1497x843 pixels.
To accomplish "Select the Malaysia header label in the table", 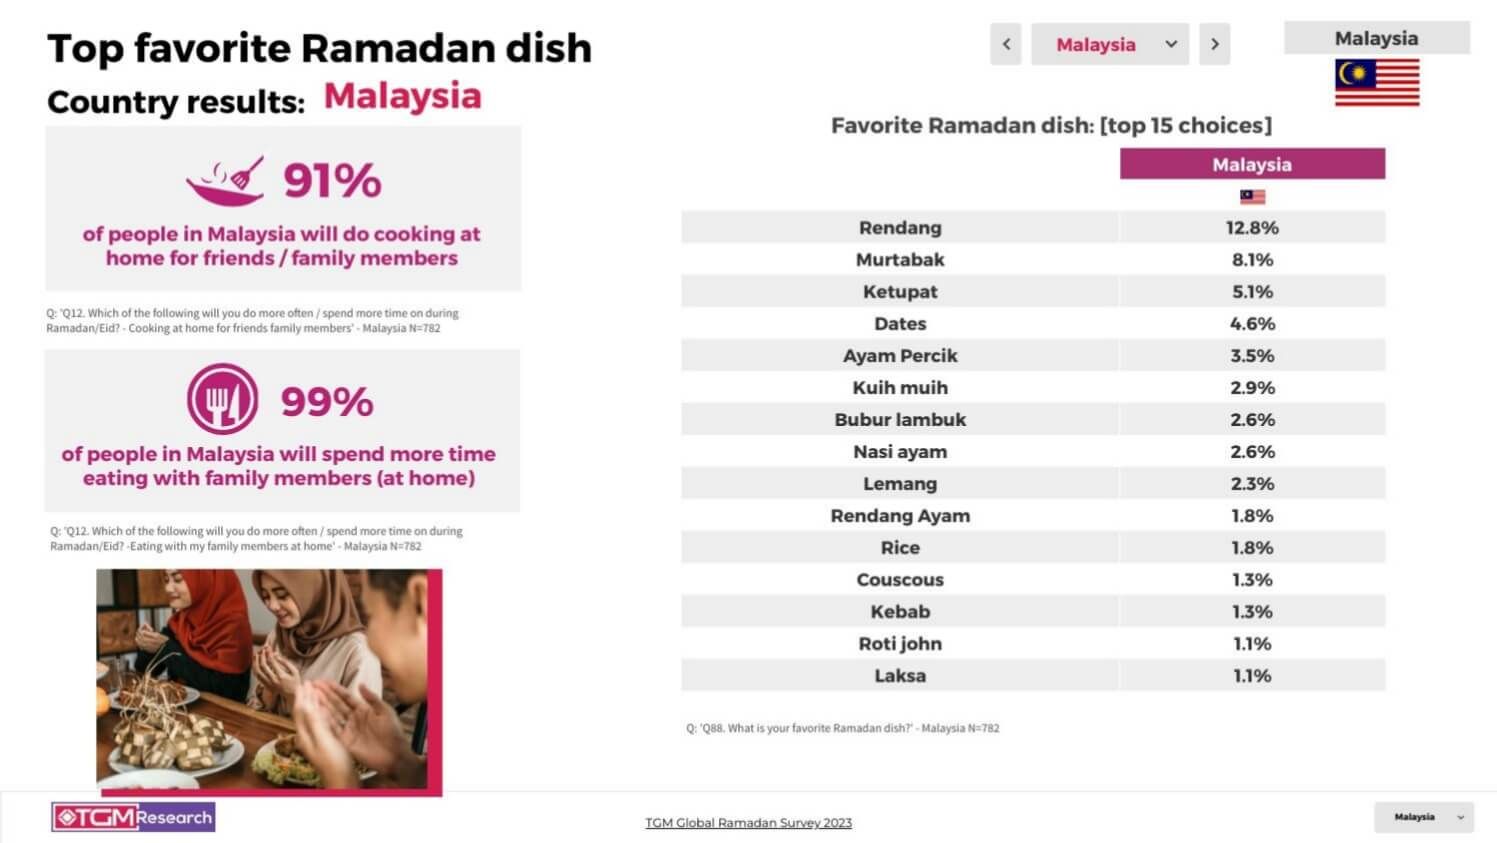I will click(x=1253, y=164).
